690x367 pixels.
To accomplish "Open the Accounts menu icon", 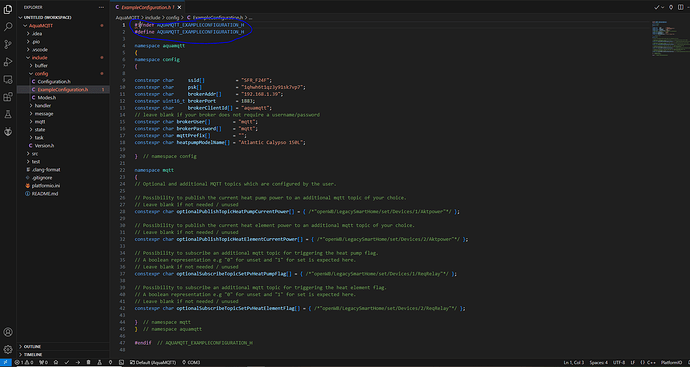I will pos(8,332).
